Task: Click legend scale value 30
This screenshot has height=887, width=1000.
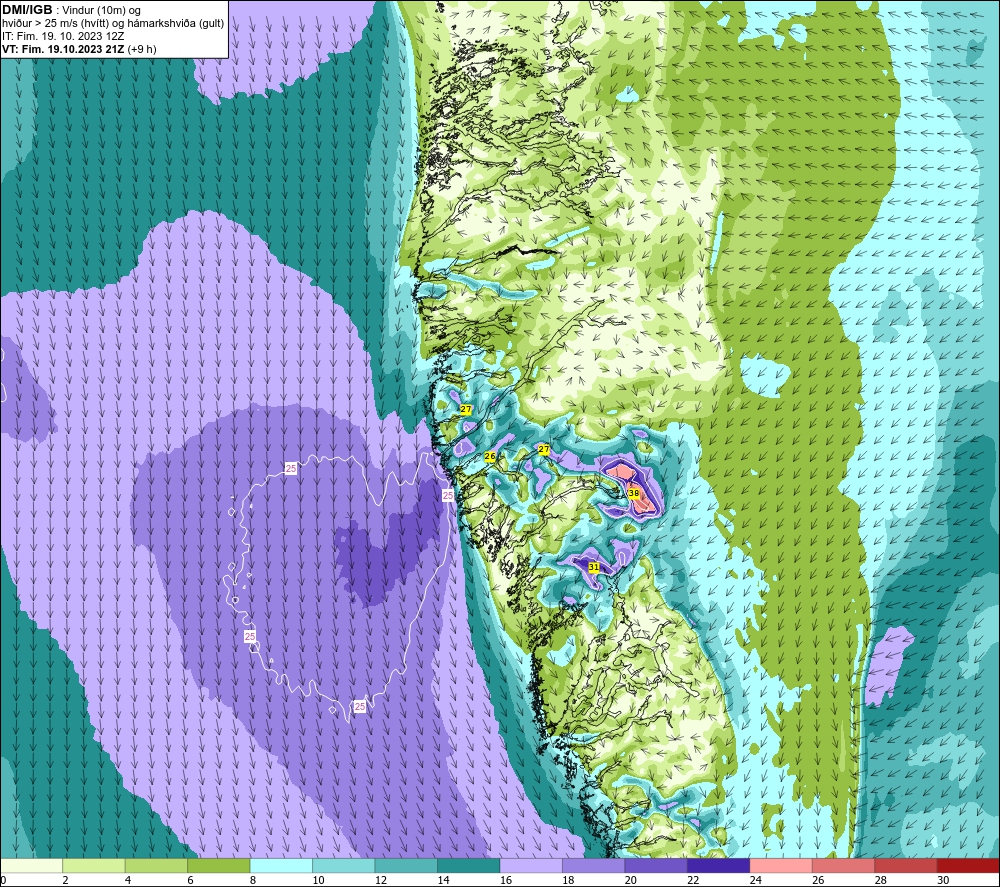Action: pyautogui.click(x=943, y=881)
